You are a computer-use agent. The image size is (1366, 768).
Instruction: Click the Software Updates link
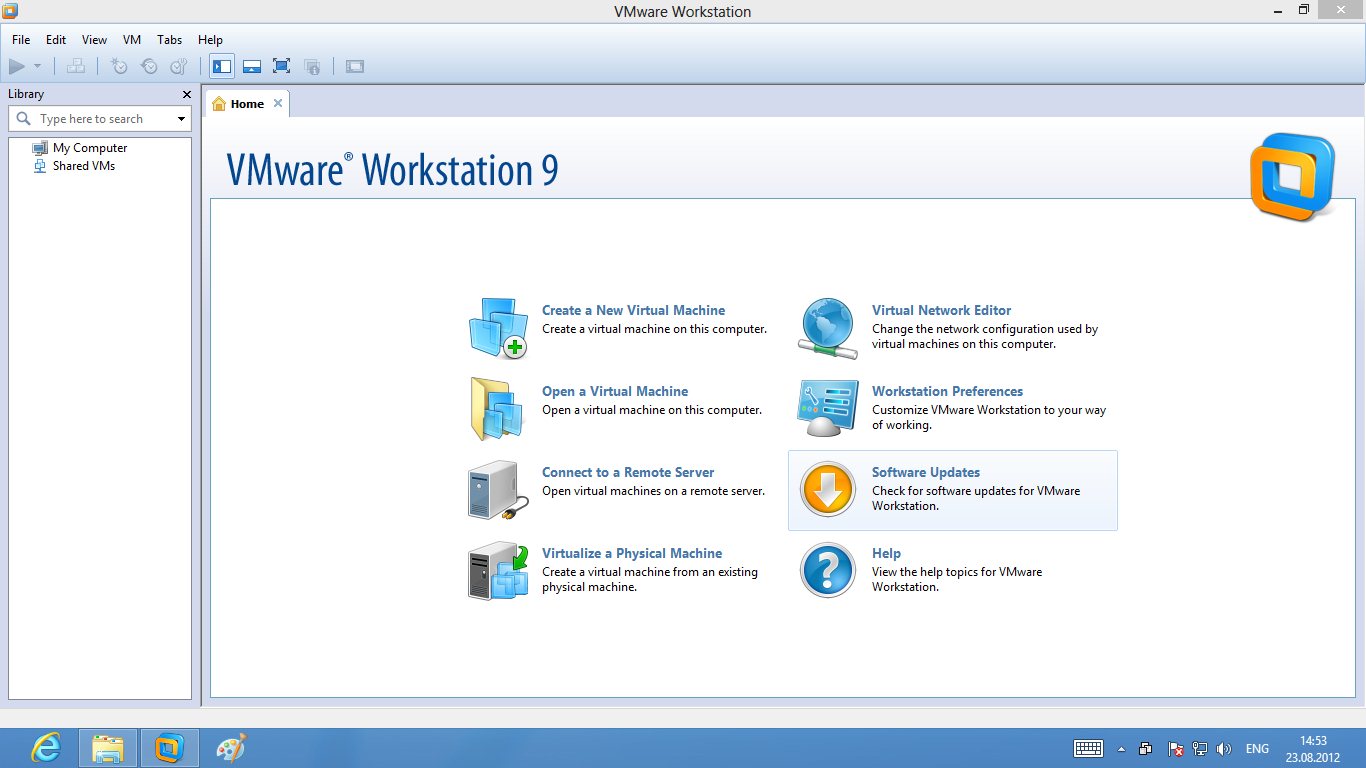point(926,472)
